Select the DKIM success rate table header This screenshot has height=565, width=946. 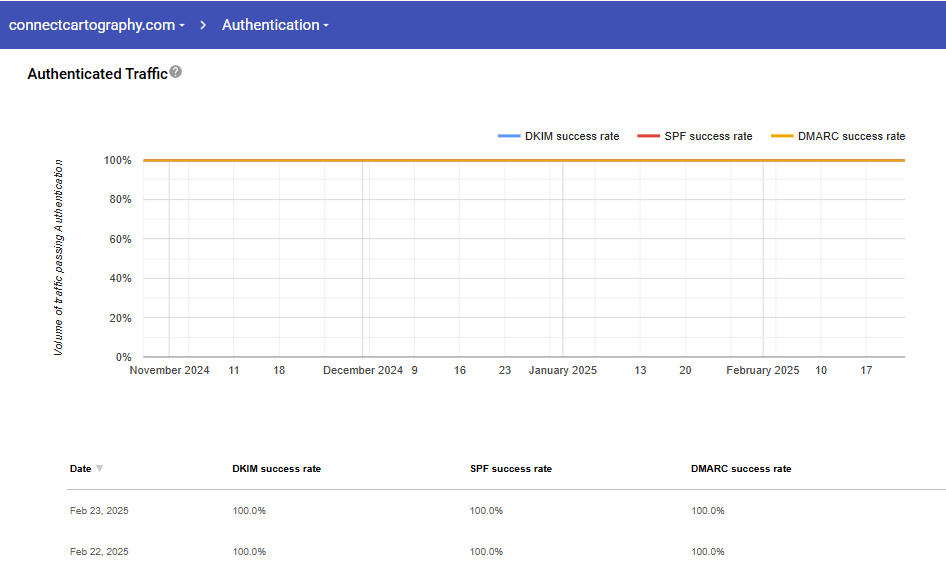tap(276, 469)
